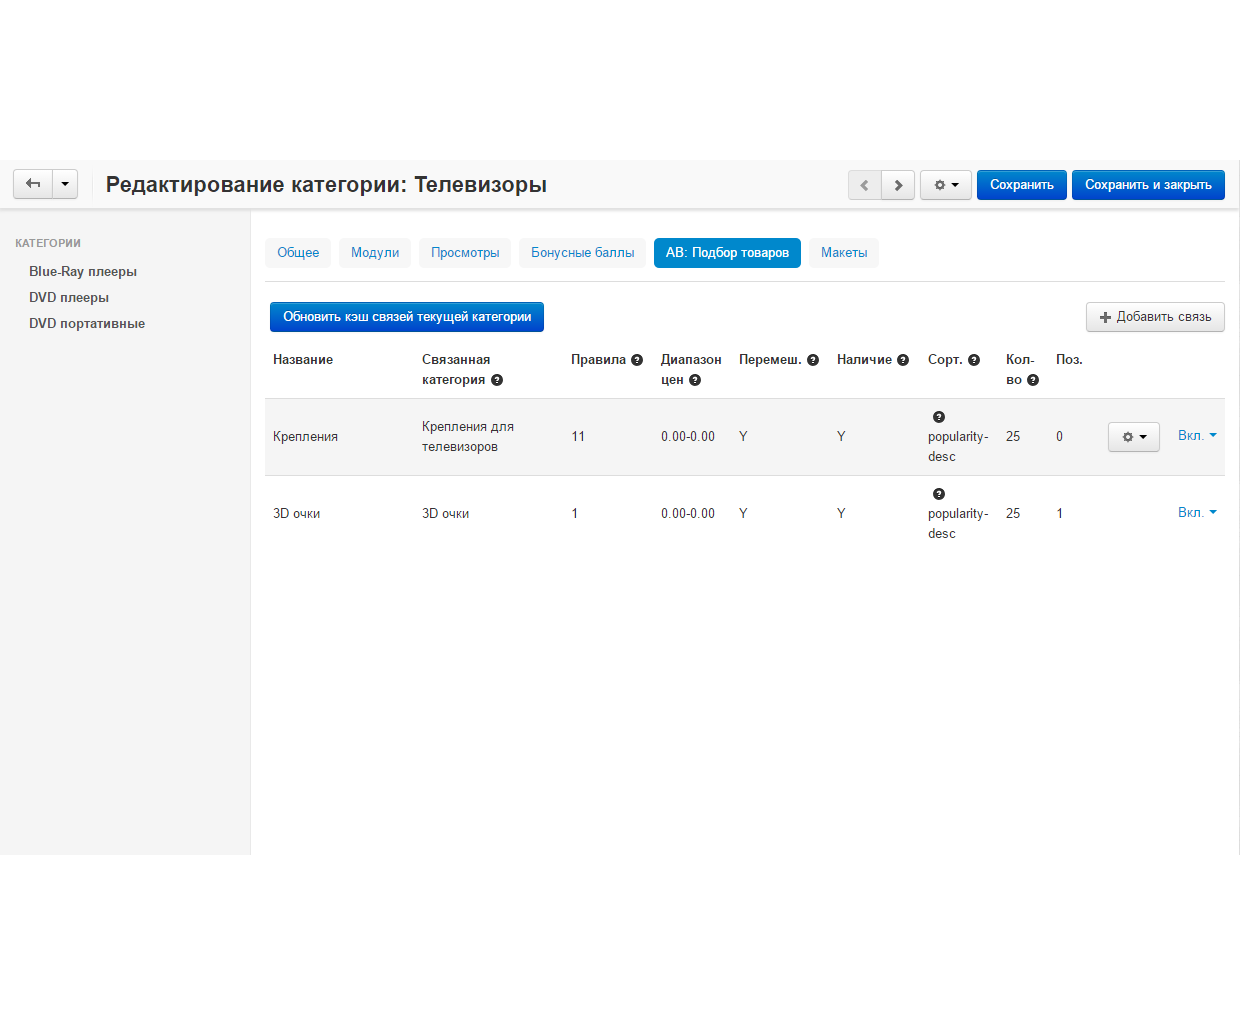Screen dimensions: 1240x1015
Task: Switch to the Модули tab
Action: click(375, 253)
